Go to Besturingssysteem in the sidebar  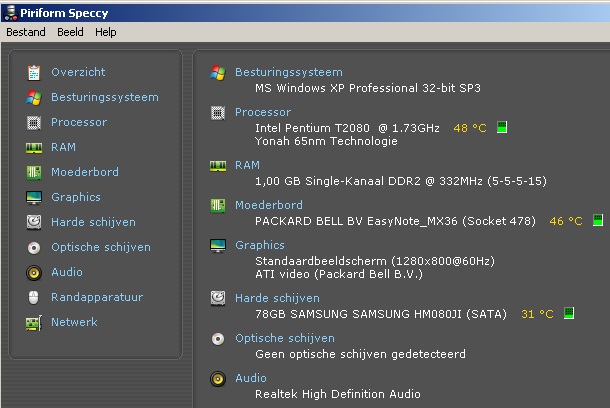(104, 97)
